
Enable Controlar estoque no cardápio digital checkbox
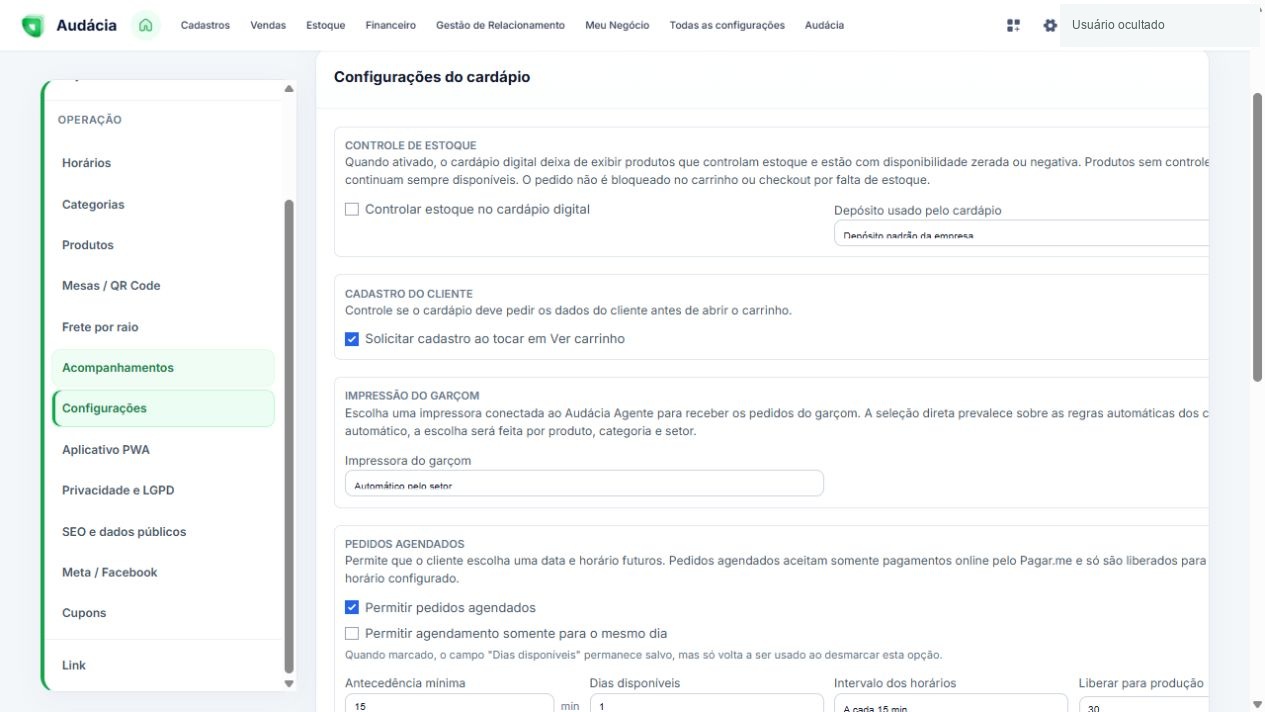click(x=352, y=209)
